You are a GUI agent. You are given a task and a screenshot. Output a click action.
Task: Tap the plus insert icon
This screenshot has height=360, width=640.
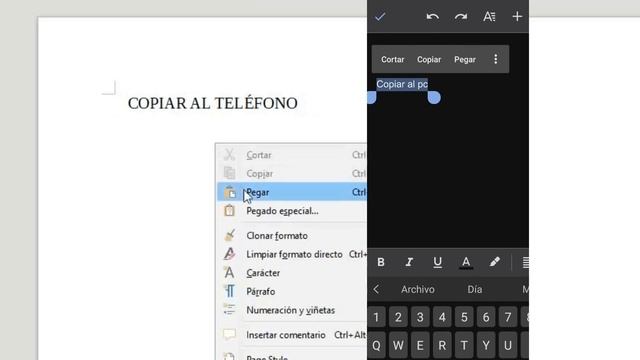pyautogui.click(x=517, y=17)
